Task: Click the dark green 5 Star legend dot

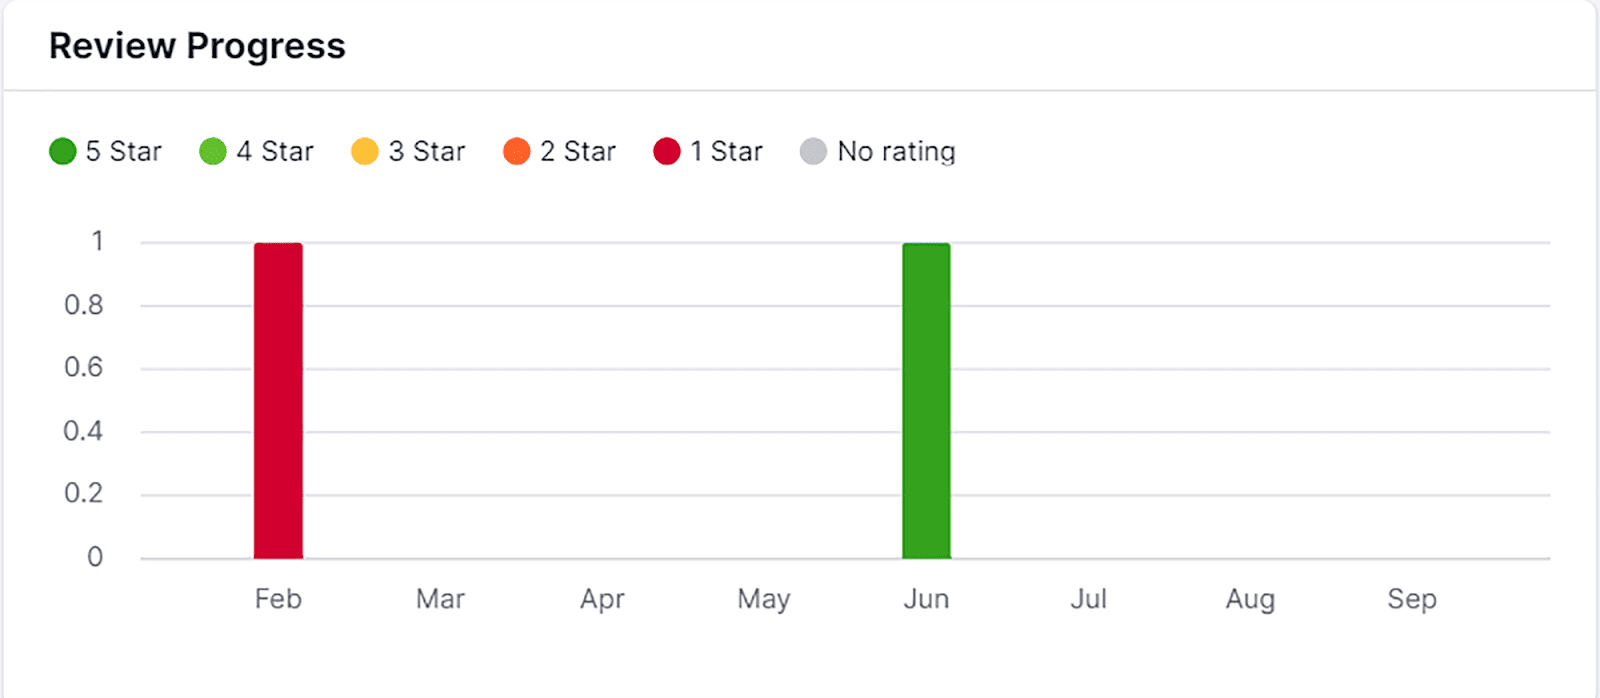Action: tap(63, 152)
